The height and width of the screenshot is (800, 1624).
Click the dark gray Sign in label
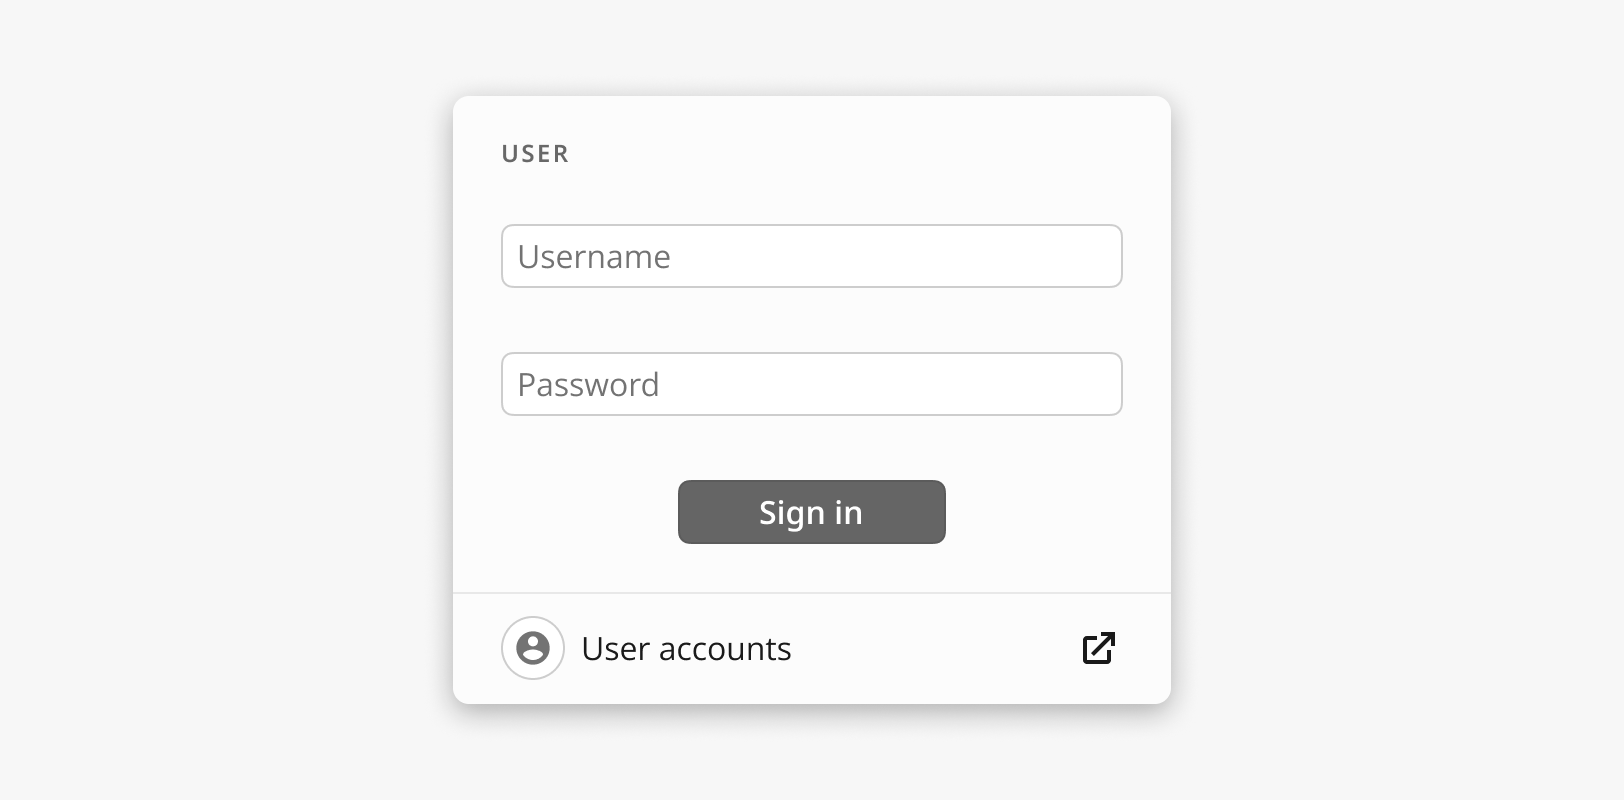click(811, 513)
